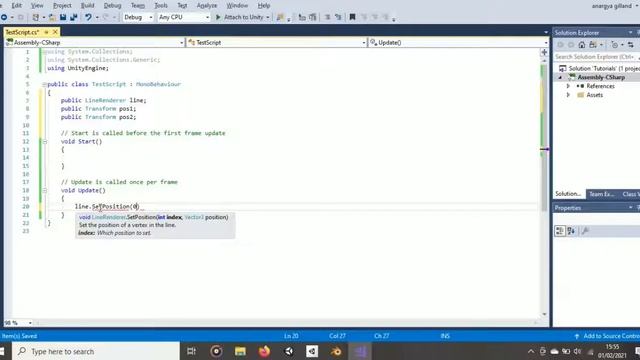Open the Any CPU platform dropdown
The width and height of the screenshot is (640, 360).
pyautogui.click(x=207, y=17)
